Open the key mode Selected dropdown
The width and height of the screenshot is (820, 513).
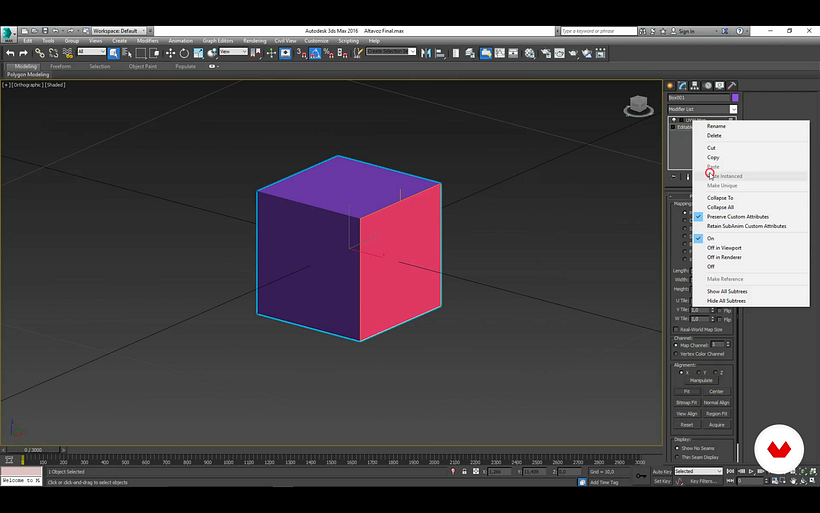point(698,471)
